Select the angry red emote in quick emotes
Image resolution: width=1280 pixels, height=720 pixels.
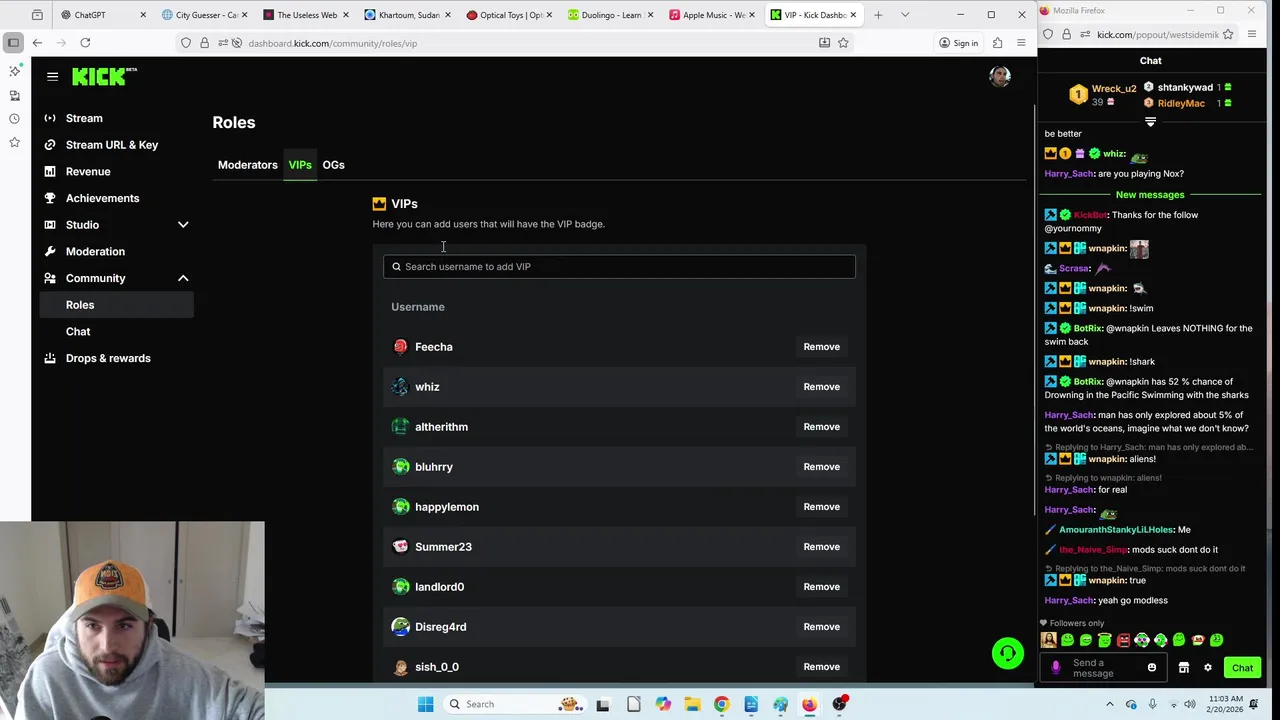[1123, 640]
